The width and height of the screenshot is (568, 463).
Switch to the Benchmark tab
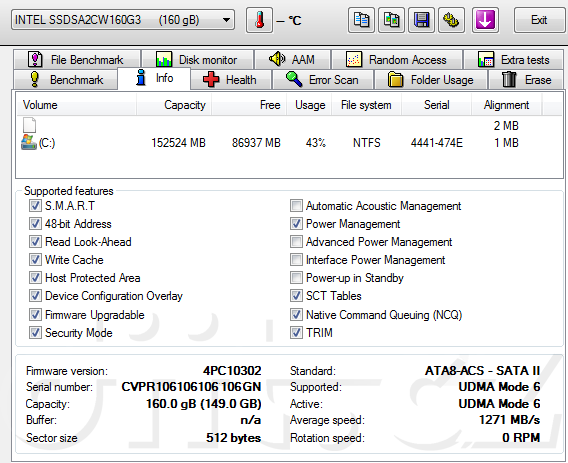[x=66, y=79]
